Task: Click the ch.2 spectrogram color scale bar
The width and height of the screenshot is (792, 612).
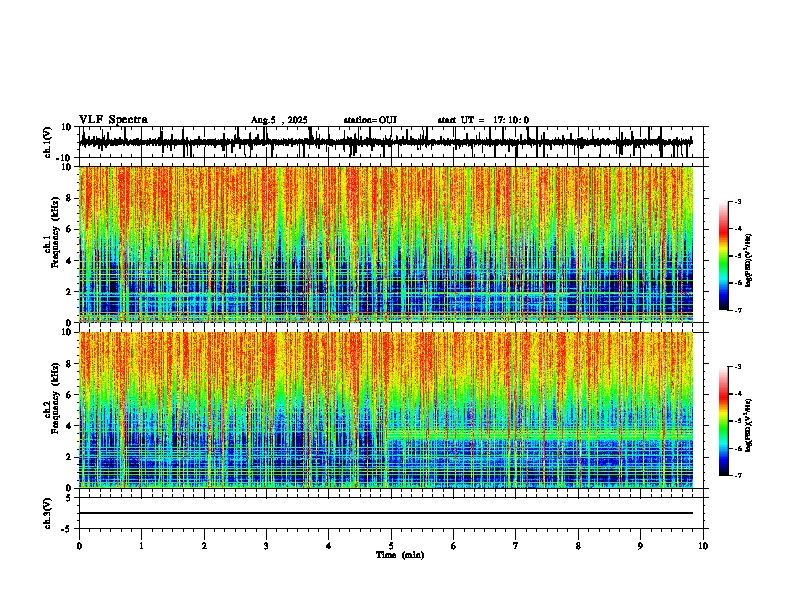Action: (x=724, y=421)
